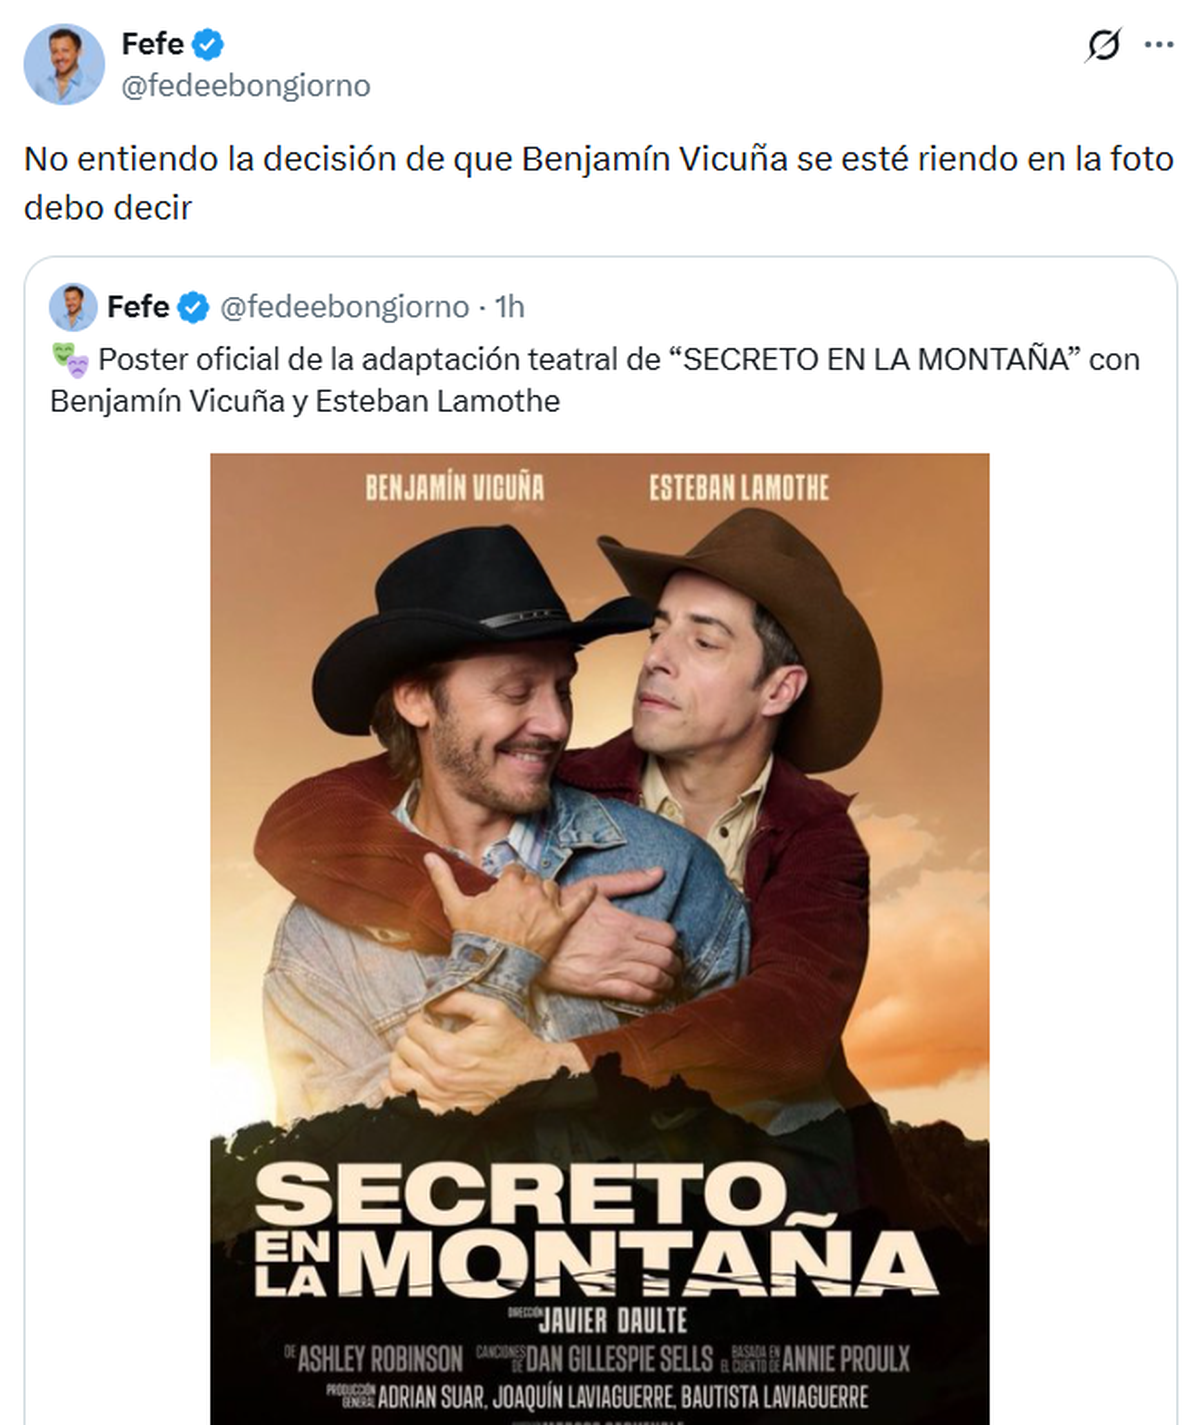This screenshot has height=1425, width=1200.
Task: Click the main tweet text about Benjamín Vicuña
Action: (599, 183)
